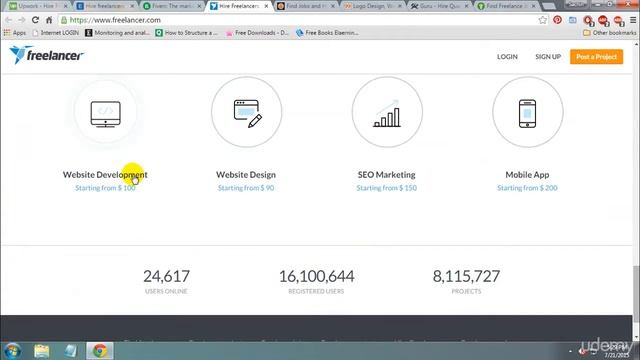
Task: Click the Freelancer logo
Action: click(x=47, y=55)
